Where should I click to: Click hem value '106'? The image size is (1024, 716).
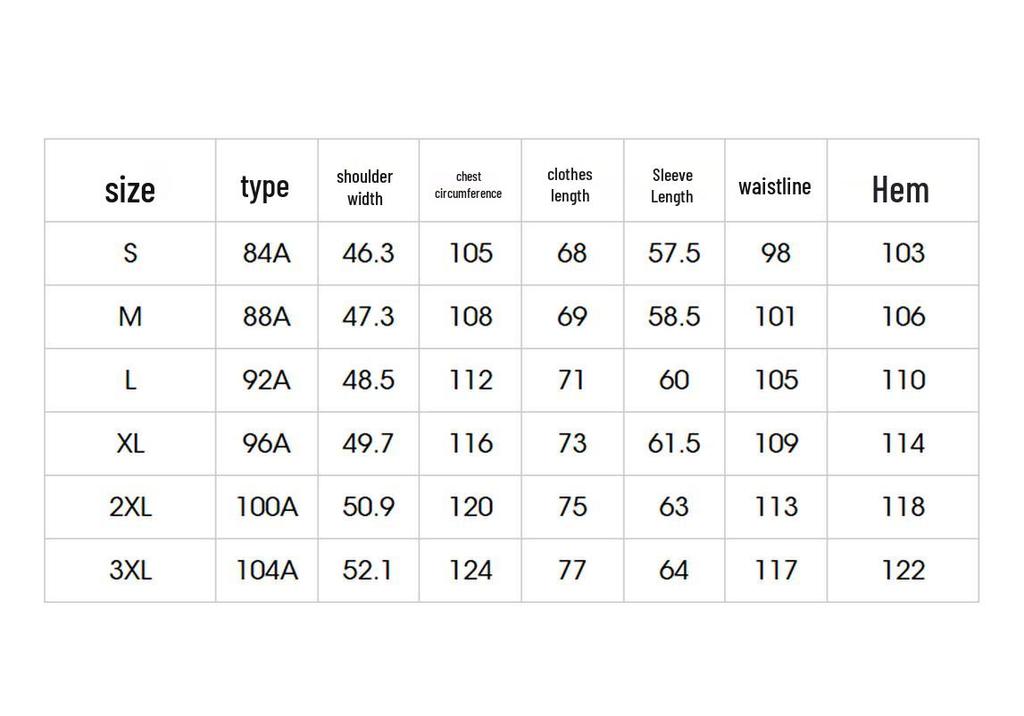[904, 317]
